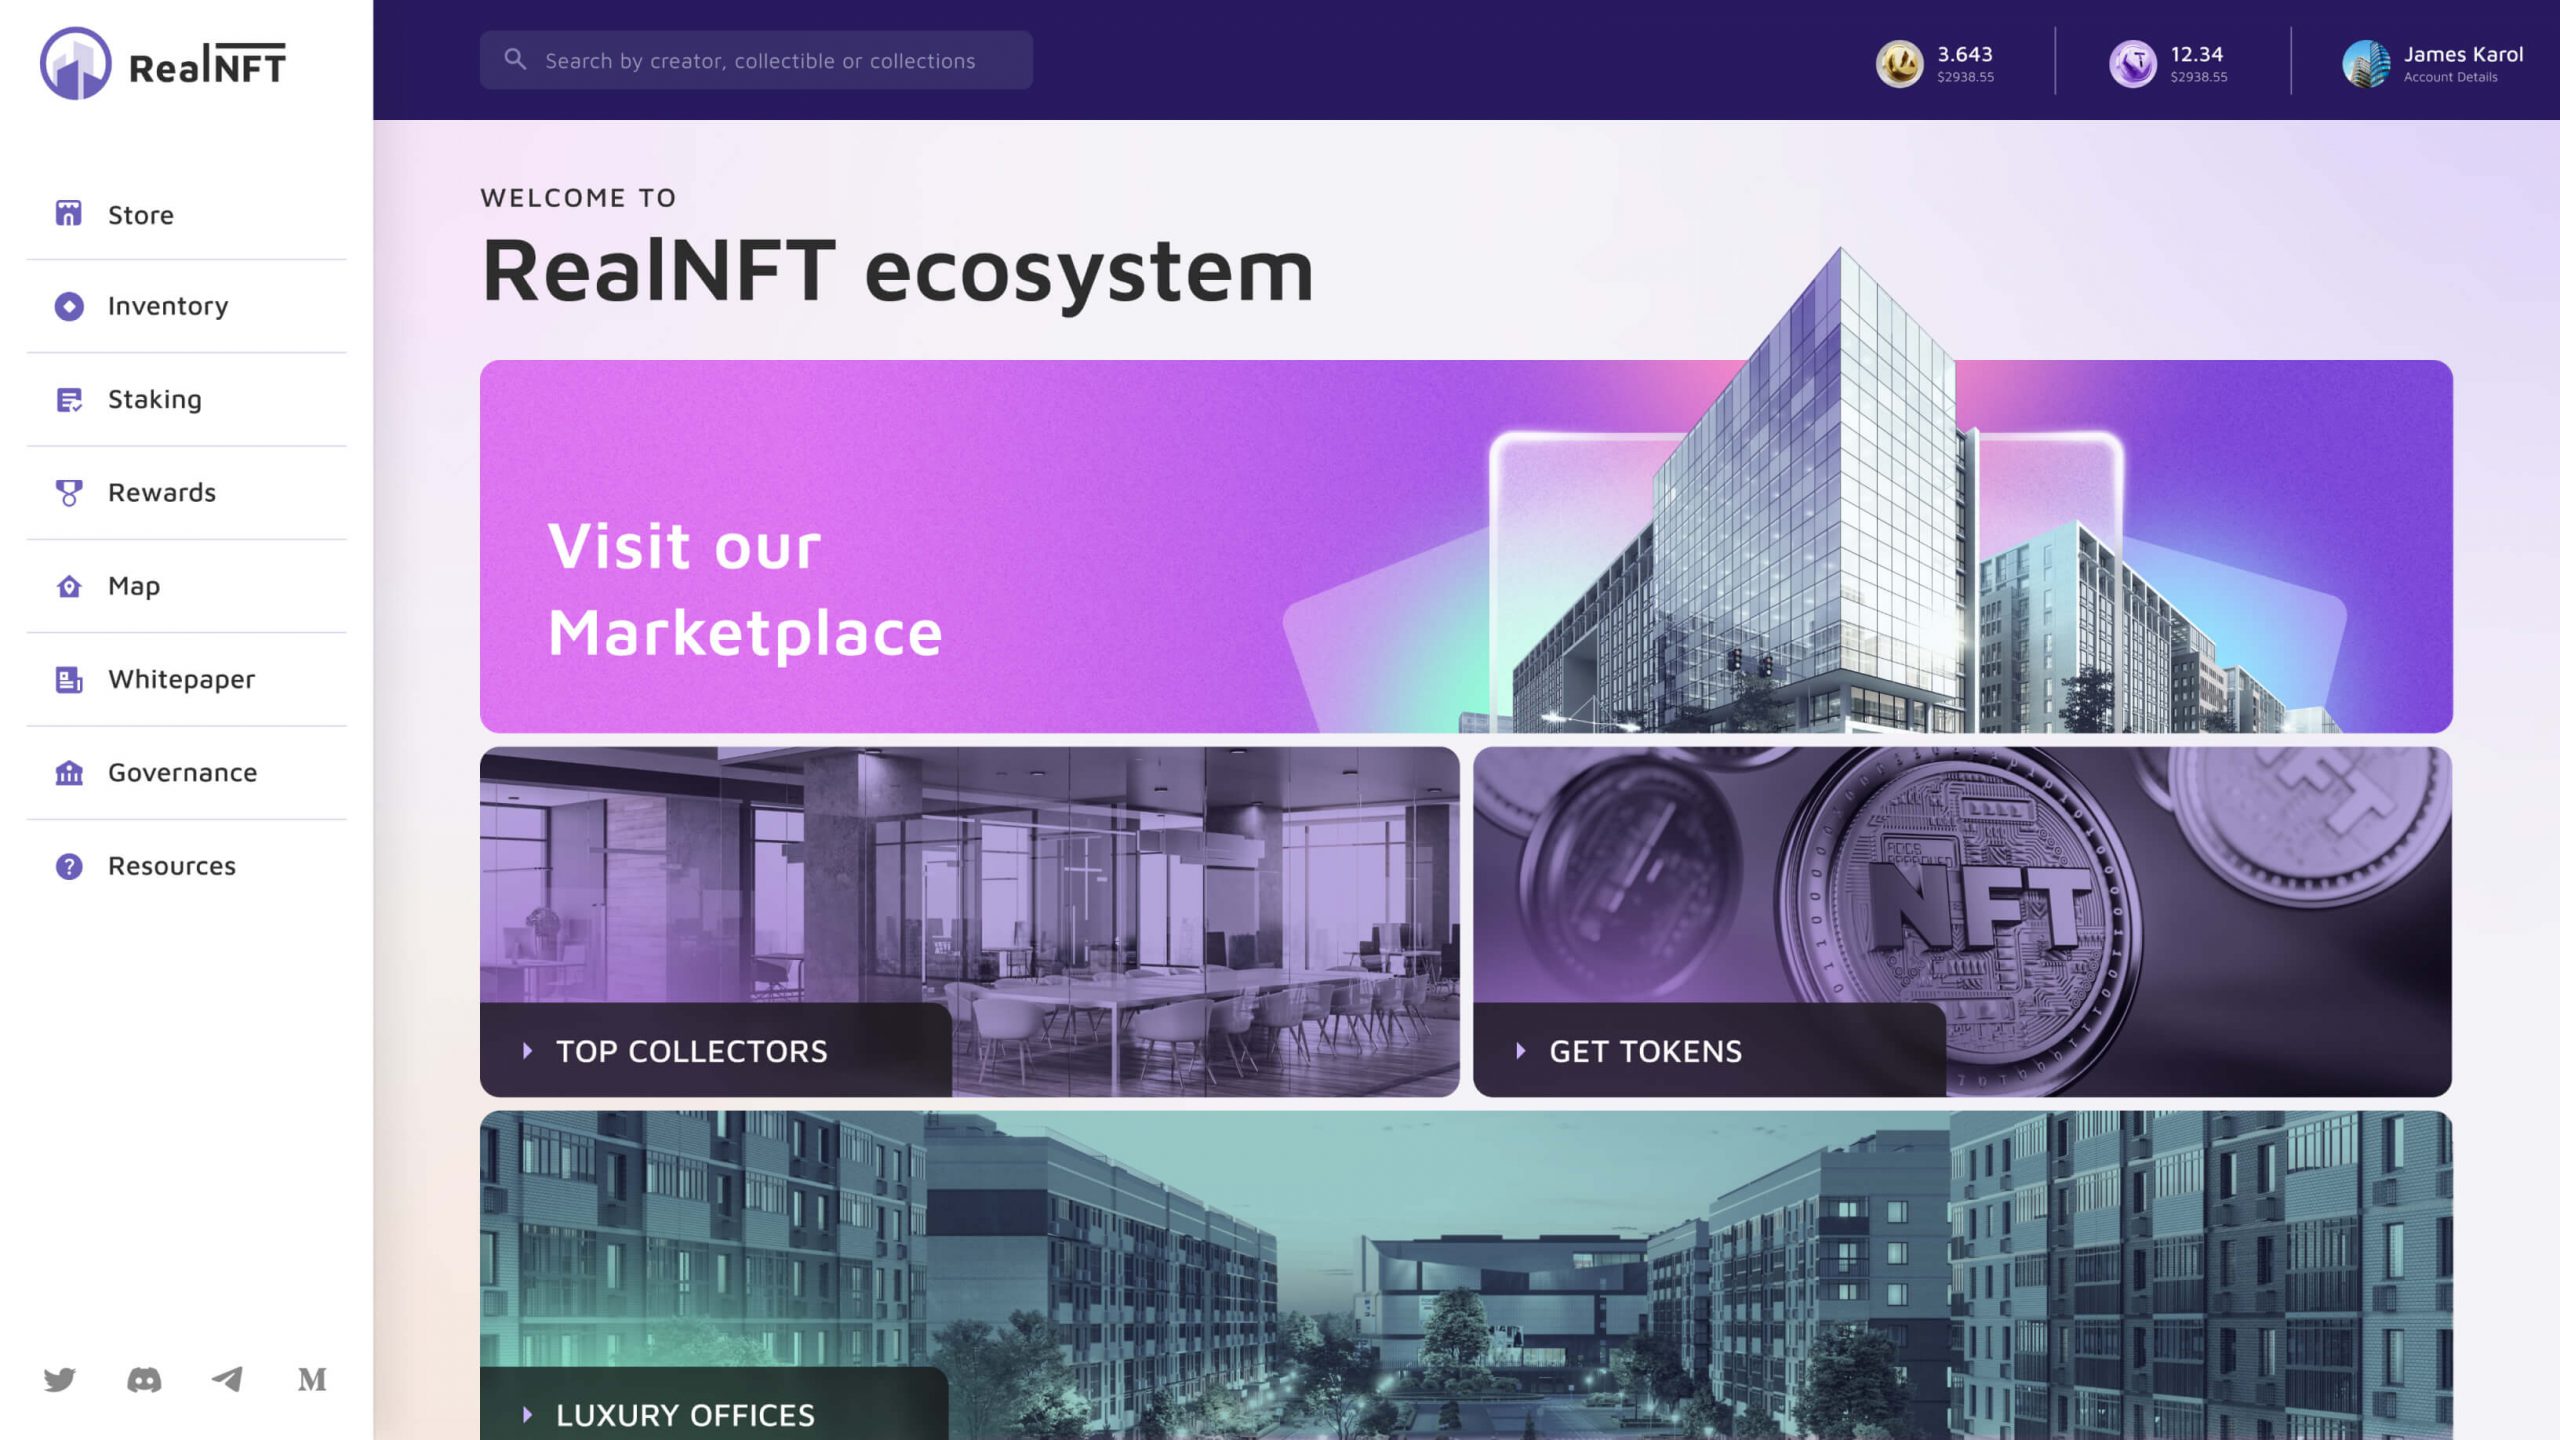Click the Account Details link
Screen dimensions: 2560x1440
[2450, 77]
